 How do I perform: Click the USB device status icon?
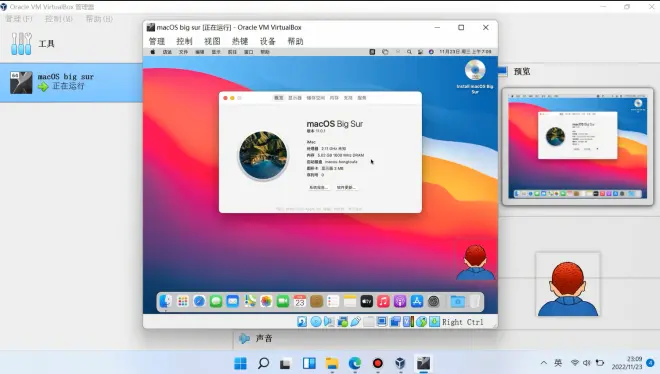tap(355, 322)
